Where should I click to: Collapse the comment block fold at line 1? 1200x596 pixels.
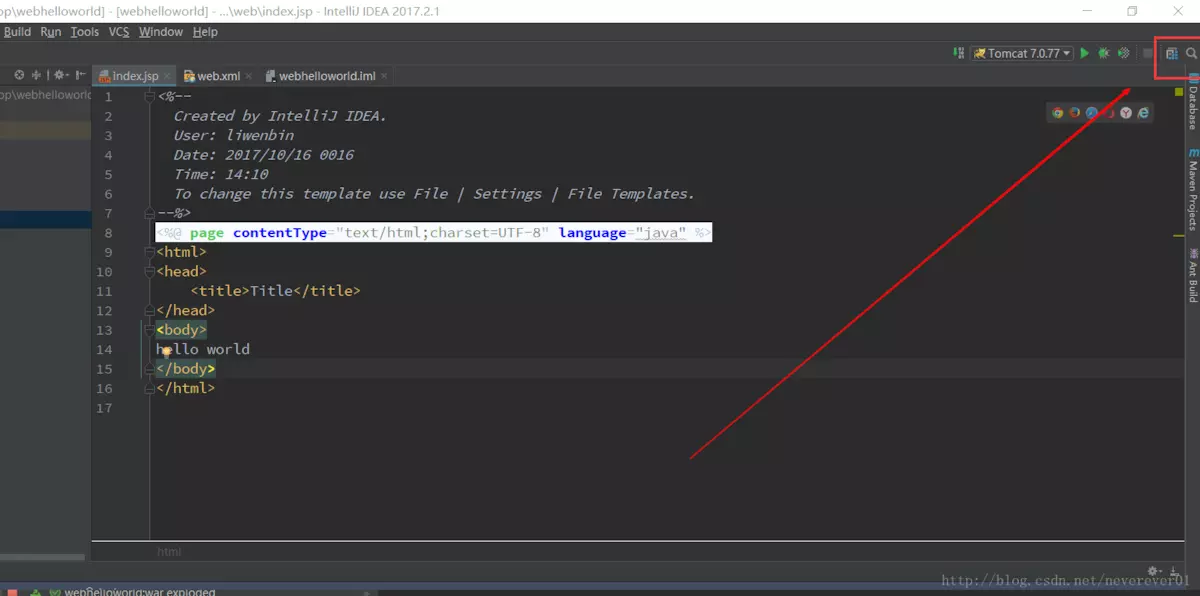pyautogui.click(x=150, y=97)
